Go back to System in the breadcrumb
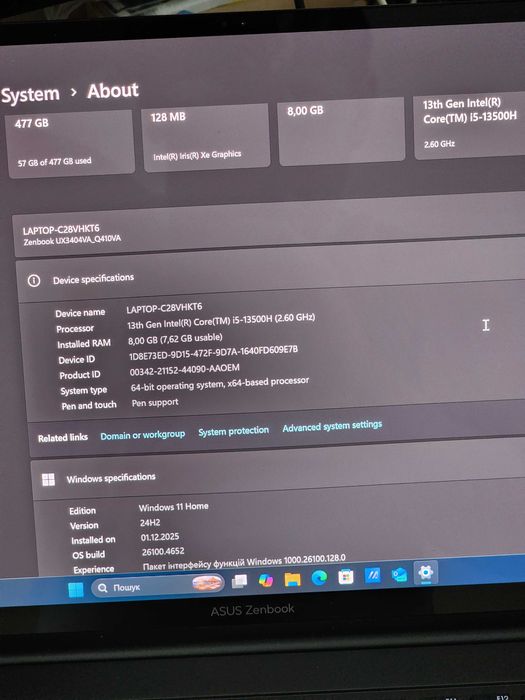Viewport: 525px width, 700px height. pyautogui.click(x=30, y=95)
